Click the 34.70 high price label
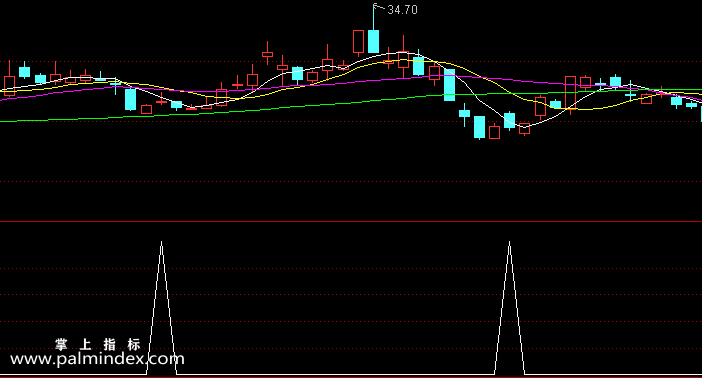This screenshot has height=378, width=702. click(402, 10)
